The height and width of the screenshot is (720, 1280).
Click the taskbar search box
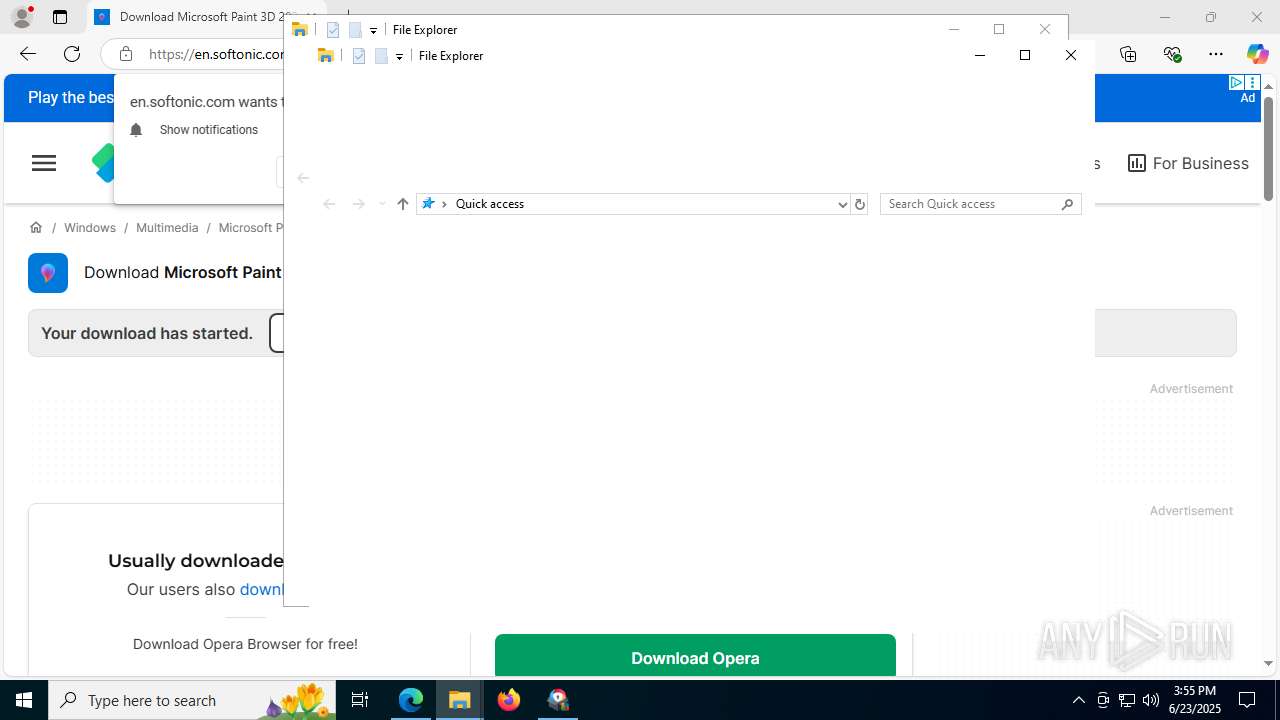192,700
